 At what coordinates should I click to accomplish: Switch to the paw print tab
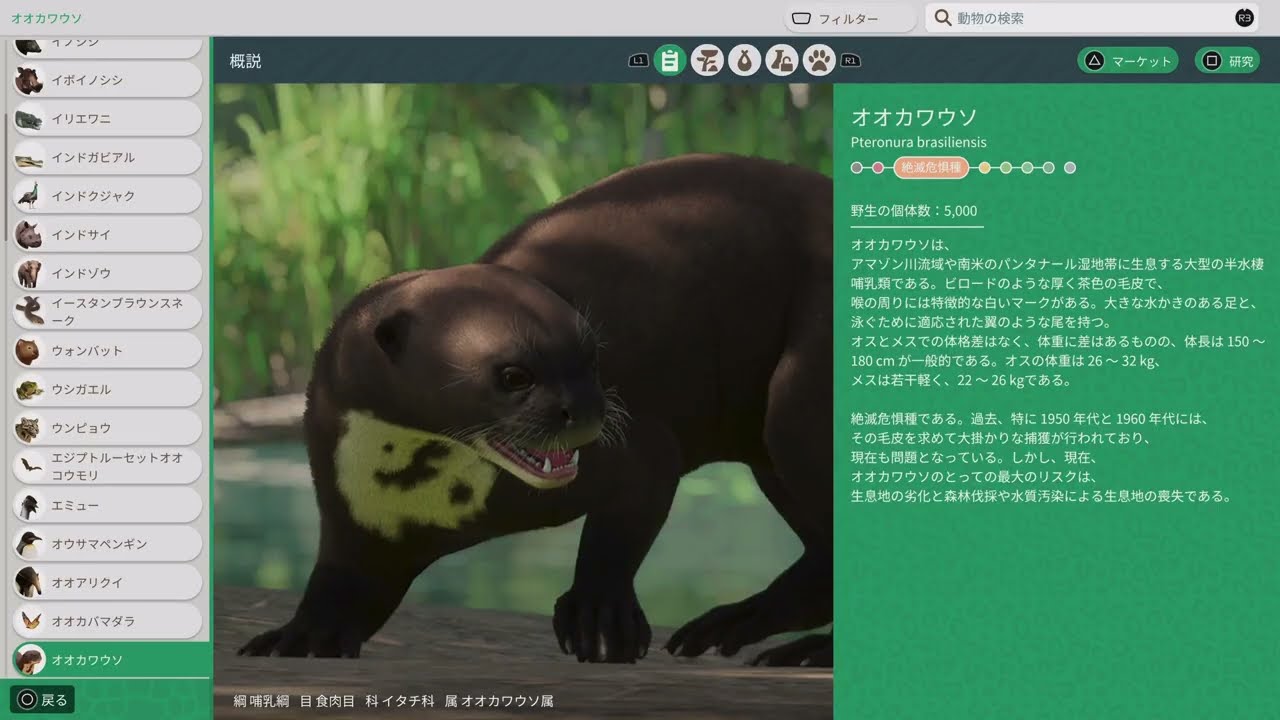click(x=819, y=60)
